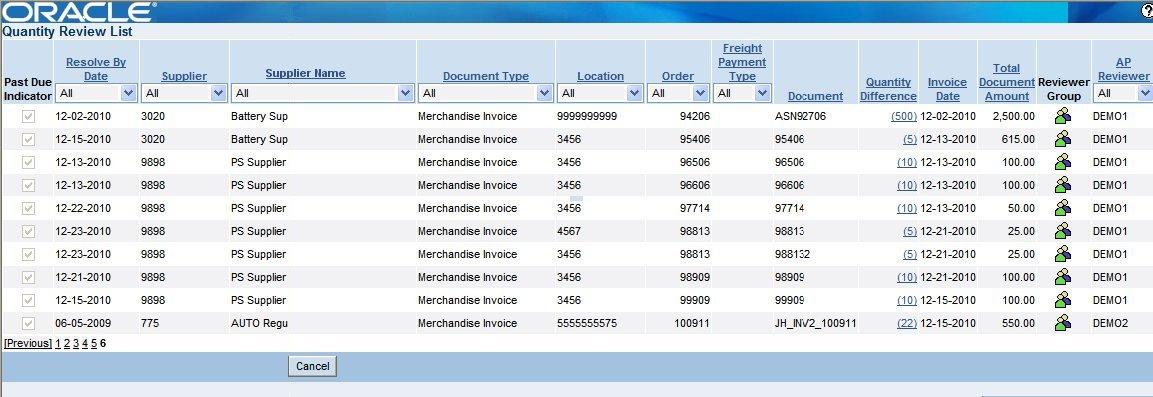Sort by Total Document Amount header
Screen dimensions: 1153x397
point(1007,82)
